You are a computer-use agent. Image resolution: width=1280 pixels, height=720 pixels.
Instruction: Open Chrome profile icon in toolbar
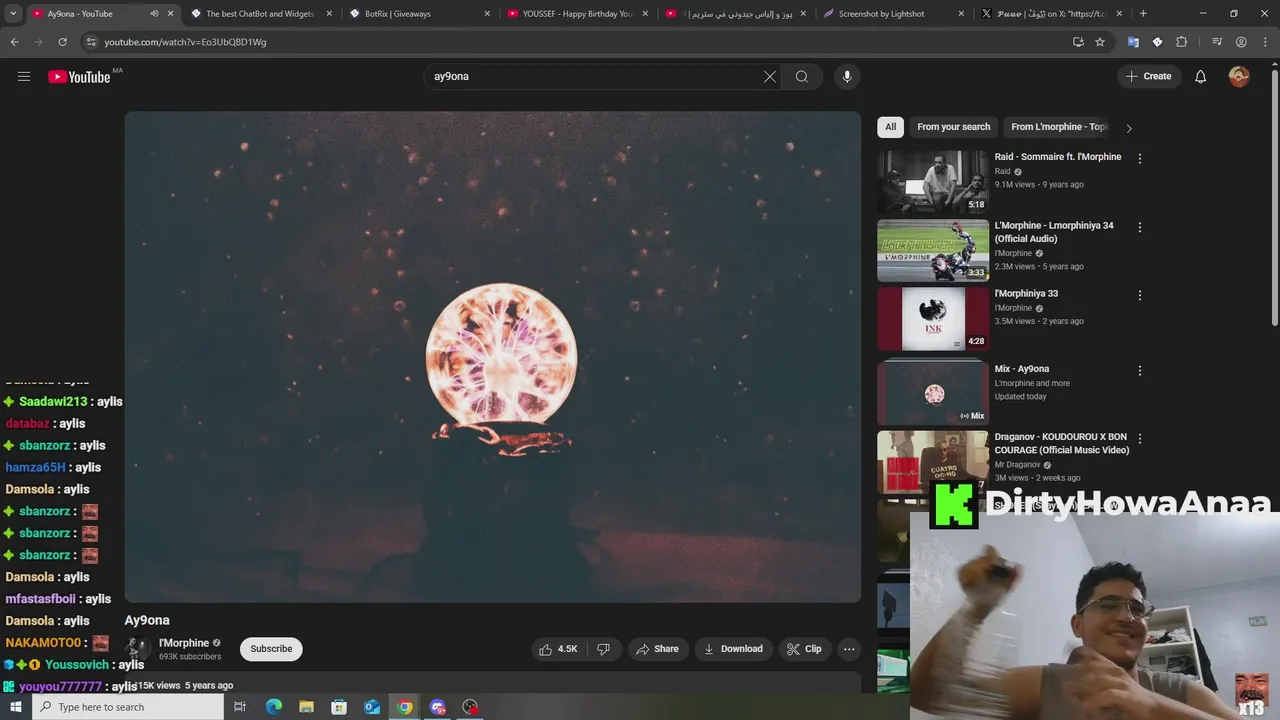coord(1241,42)
